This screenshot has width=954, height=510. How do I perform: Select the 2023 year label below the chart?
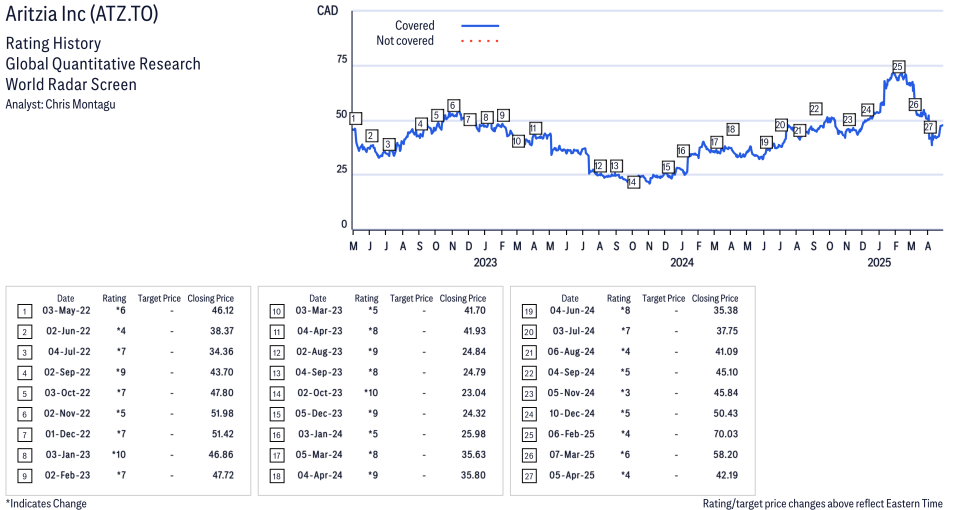tap(485, 262)
